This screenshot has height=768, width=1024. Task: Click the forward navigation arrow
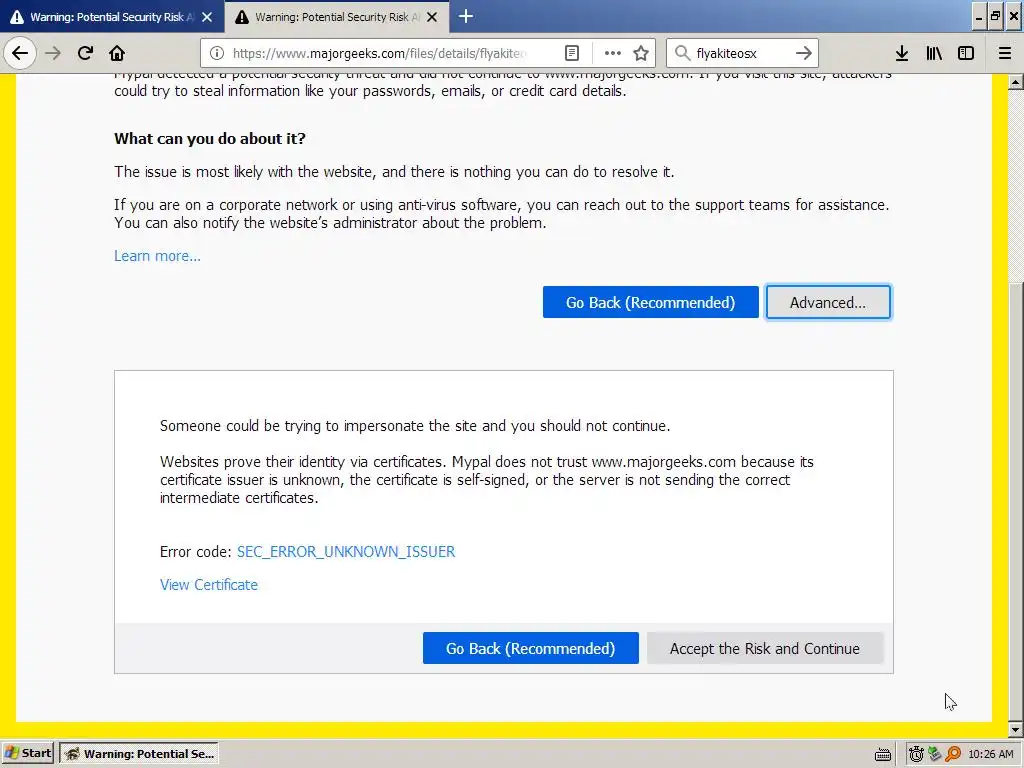pyautogui.click(x=53, y=53)
